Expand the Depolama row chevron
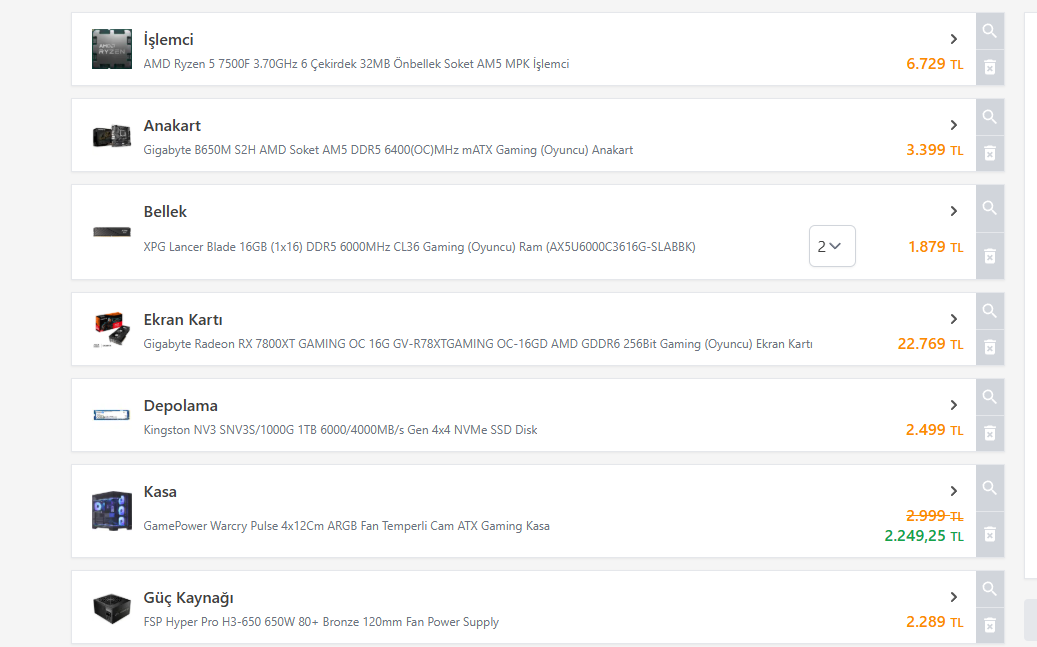 click(954, 405)
